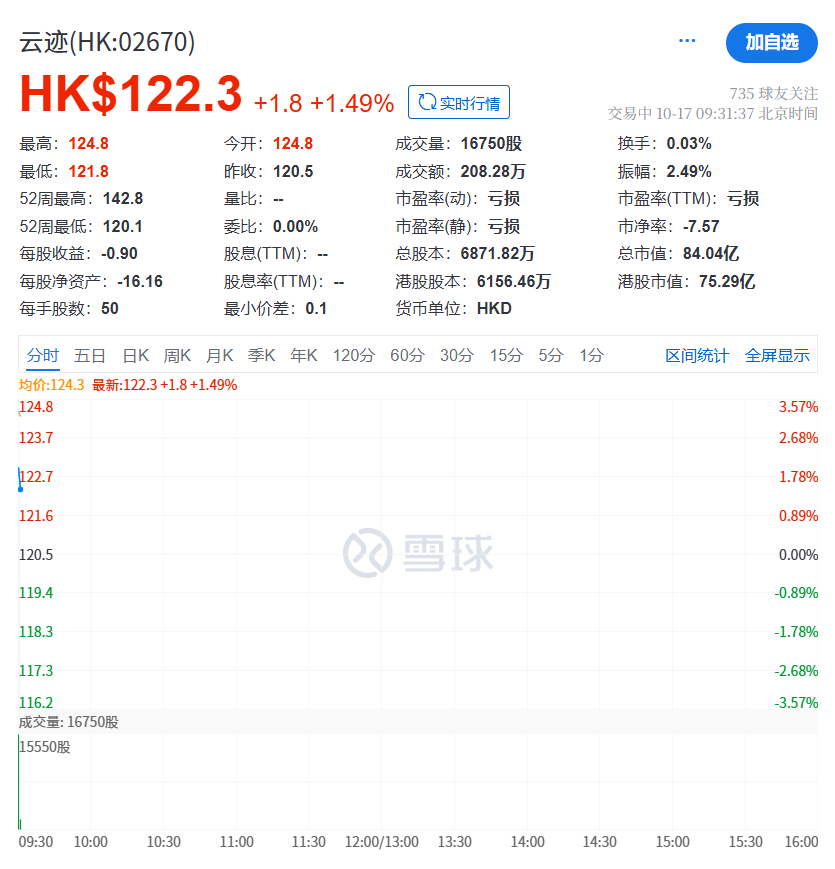Open 全屏显示 fullscreen chart view
835x869 pixels.
coord(777,356)
